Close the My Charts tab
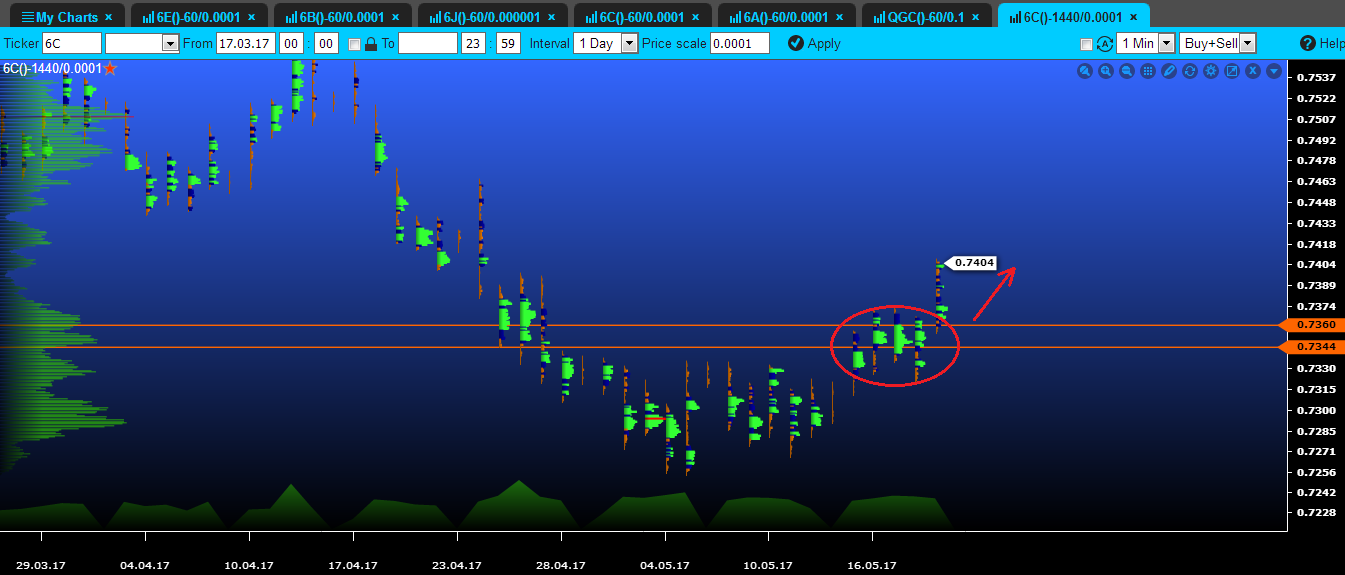The width and height of the screenshot is (1345, 575). pyautogui.click(x=108, y=17)
